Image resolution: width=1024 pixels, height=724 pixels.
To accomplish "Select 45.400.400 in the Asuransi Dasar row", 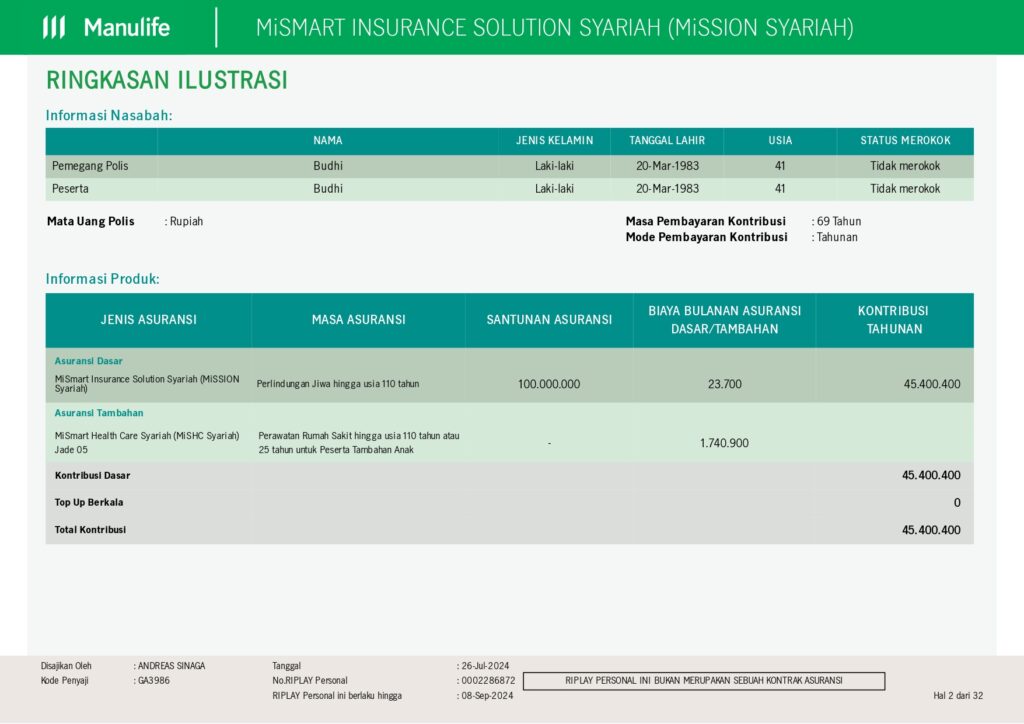I will pyautogui.click(x=932, y=384).
